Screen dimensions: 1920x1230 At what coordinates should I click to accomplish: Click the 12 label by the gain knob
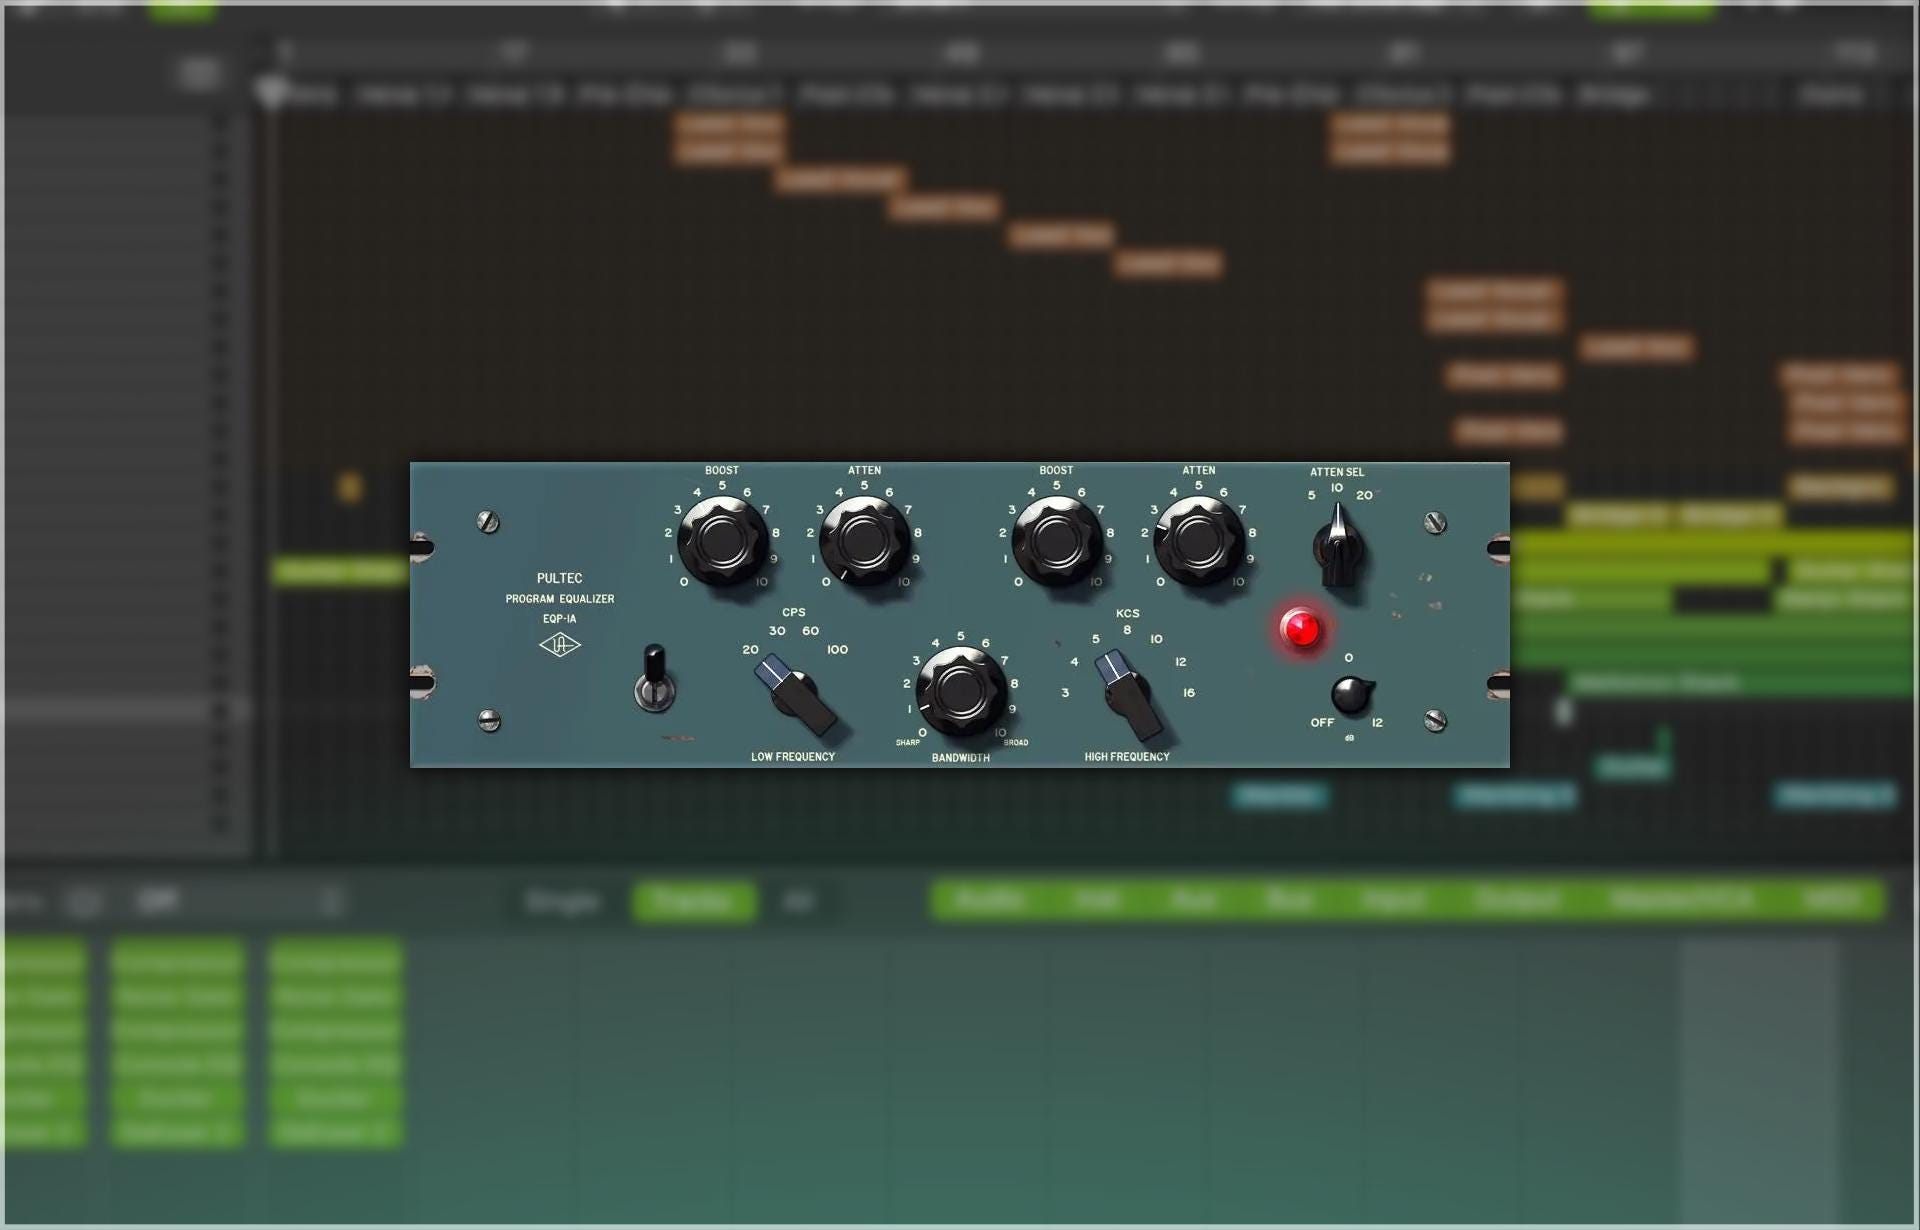(x=1377, y=722)
